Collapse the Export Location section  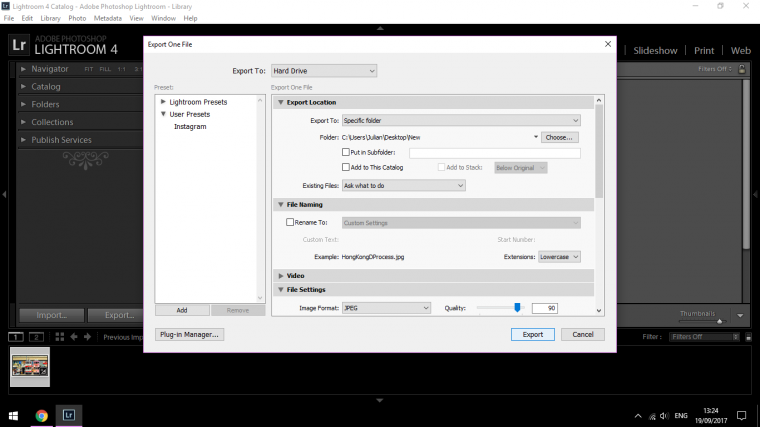[x=281, y=102]
